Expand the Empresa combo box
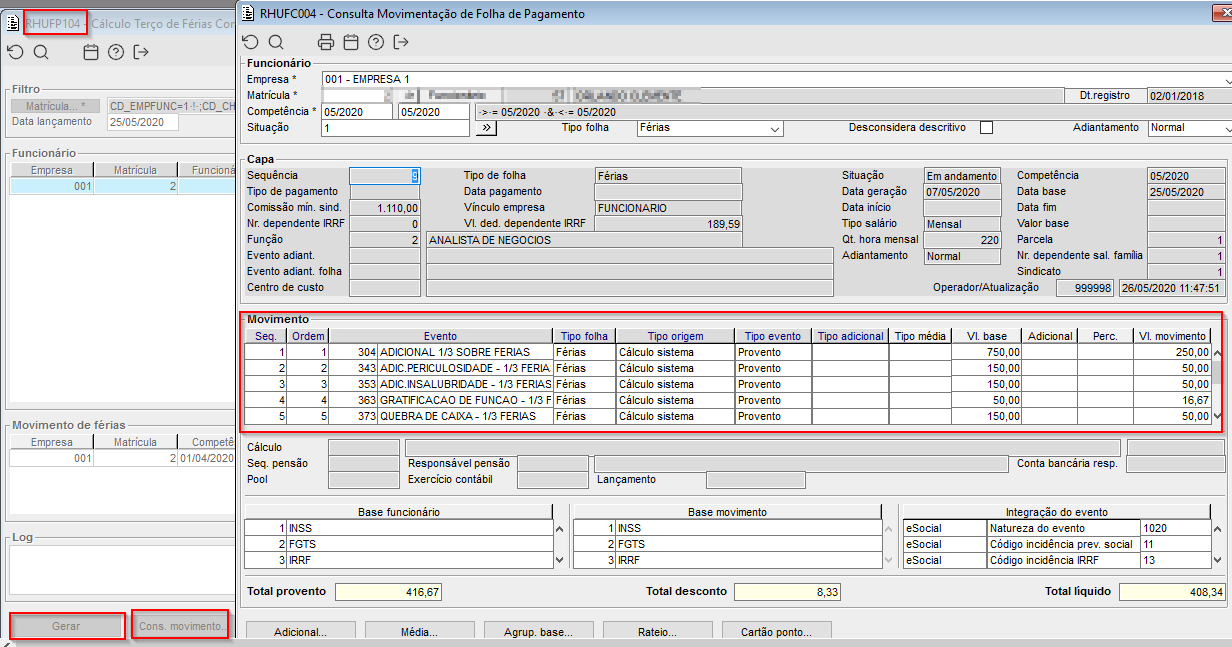 pos(1225,79)
